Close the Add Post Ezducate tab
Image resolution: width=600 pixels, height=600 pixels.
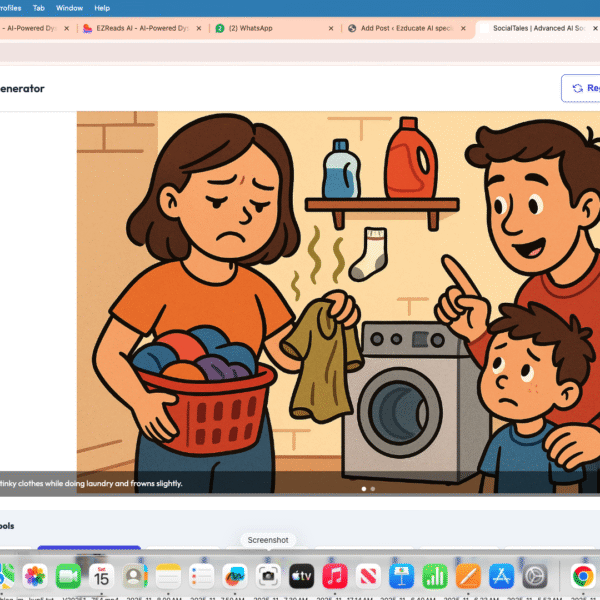pyautogui.click(x=463, y=28)
